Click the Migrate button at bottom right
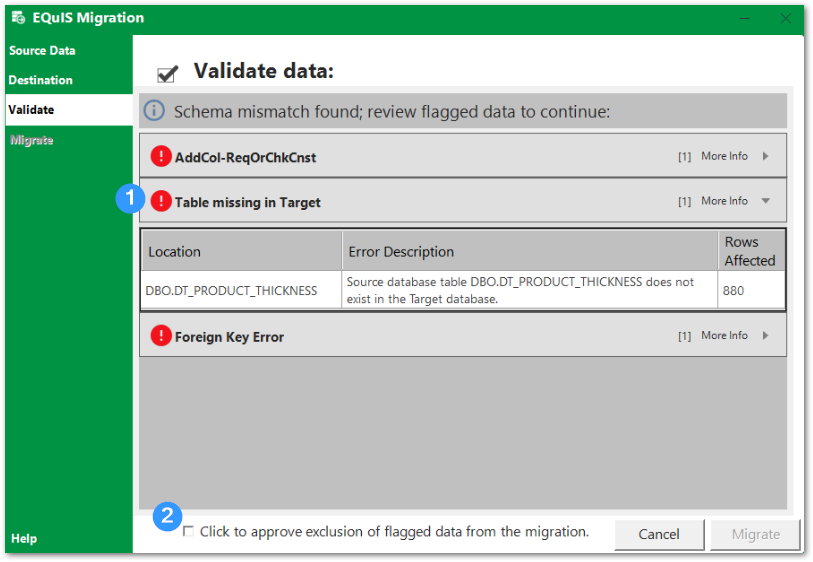 (755, 534)
